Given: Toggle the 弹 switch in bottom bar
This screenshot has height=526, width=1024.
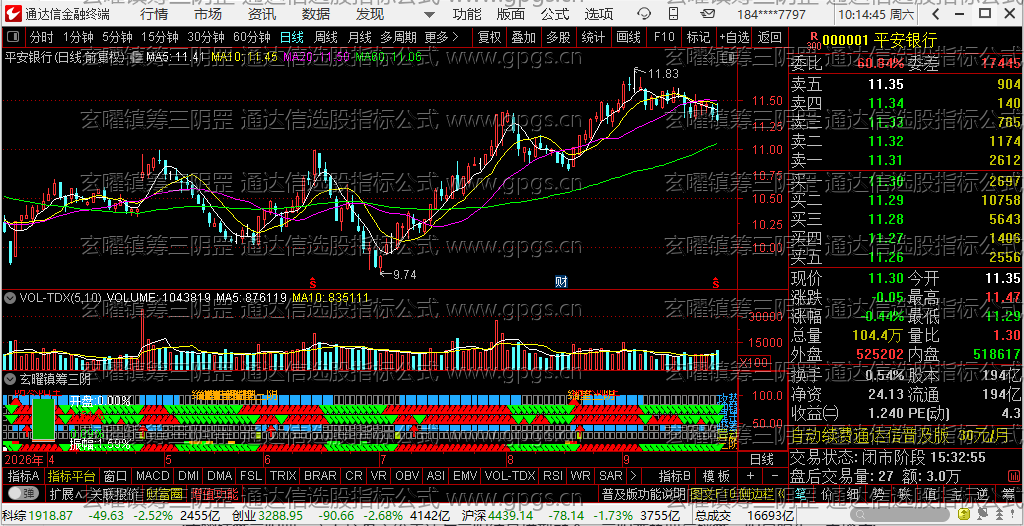Looking at the screenshot, I should pos(22,493).
